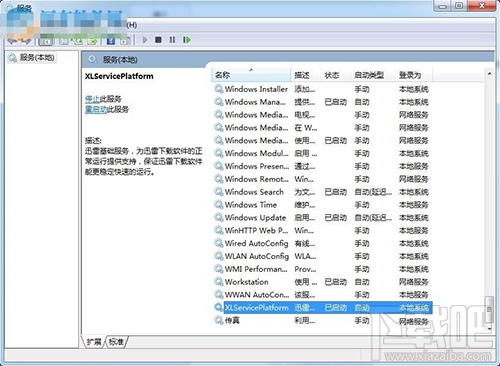Click the gear icon of Windows Search
The width and height of the screenshot is (500, 366).
click(219, 192)
